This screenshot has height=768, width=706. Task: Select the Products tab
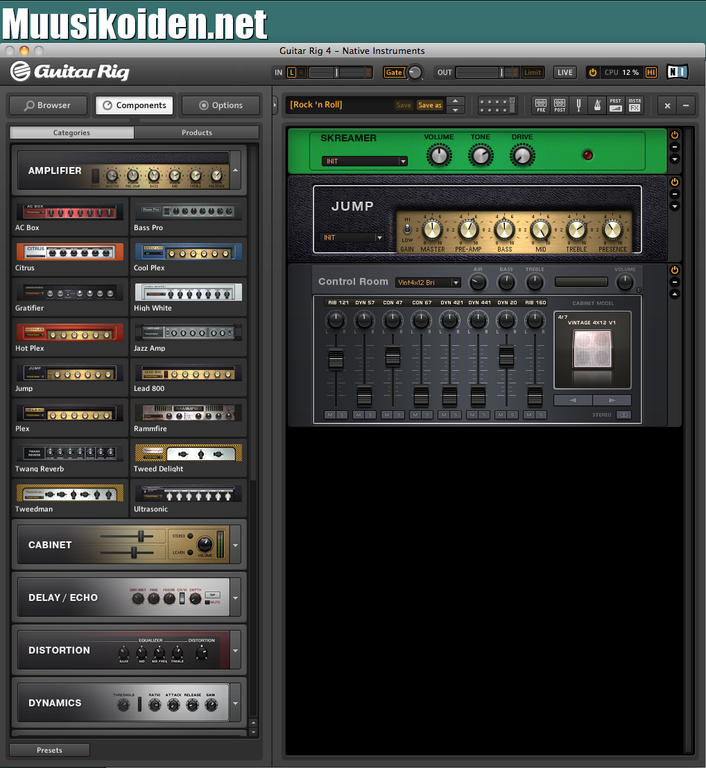tap(197, 133)
